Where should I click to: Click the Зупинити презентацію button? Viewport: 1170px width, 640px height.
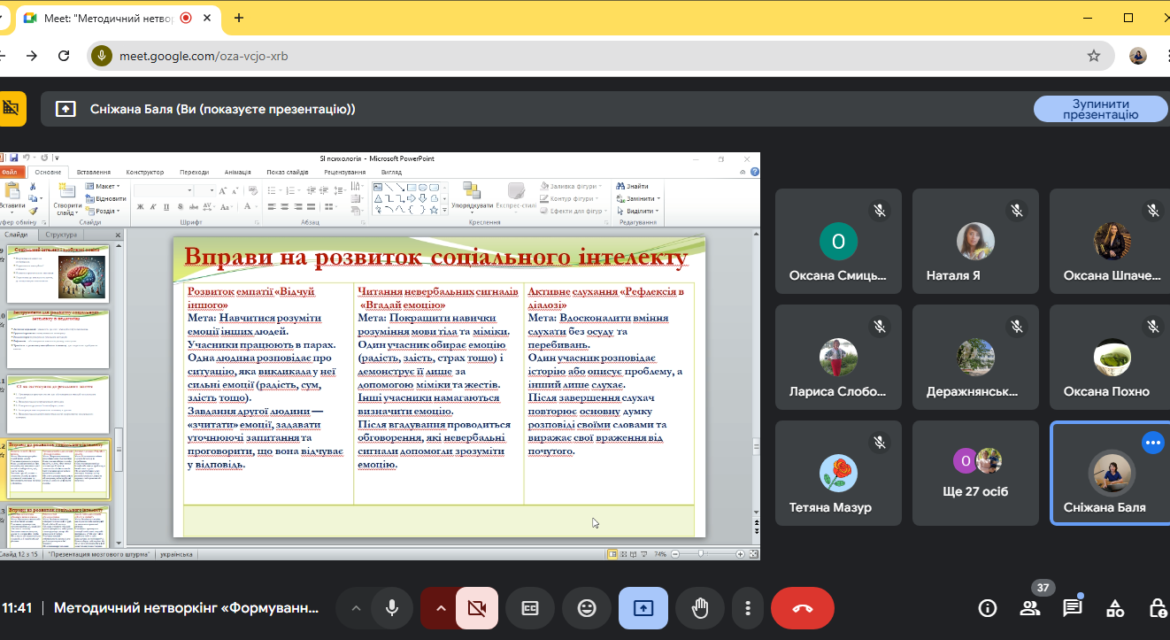pos(1101,109)
